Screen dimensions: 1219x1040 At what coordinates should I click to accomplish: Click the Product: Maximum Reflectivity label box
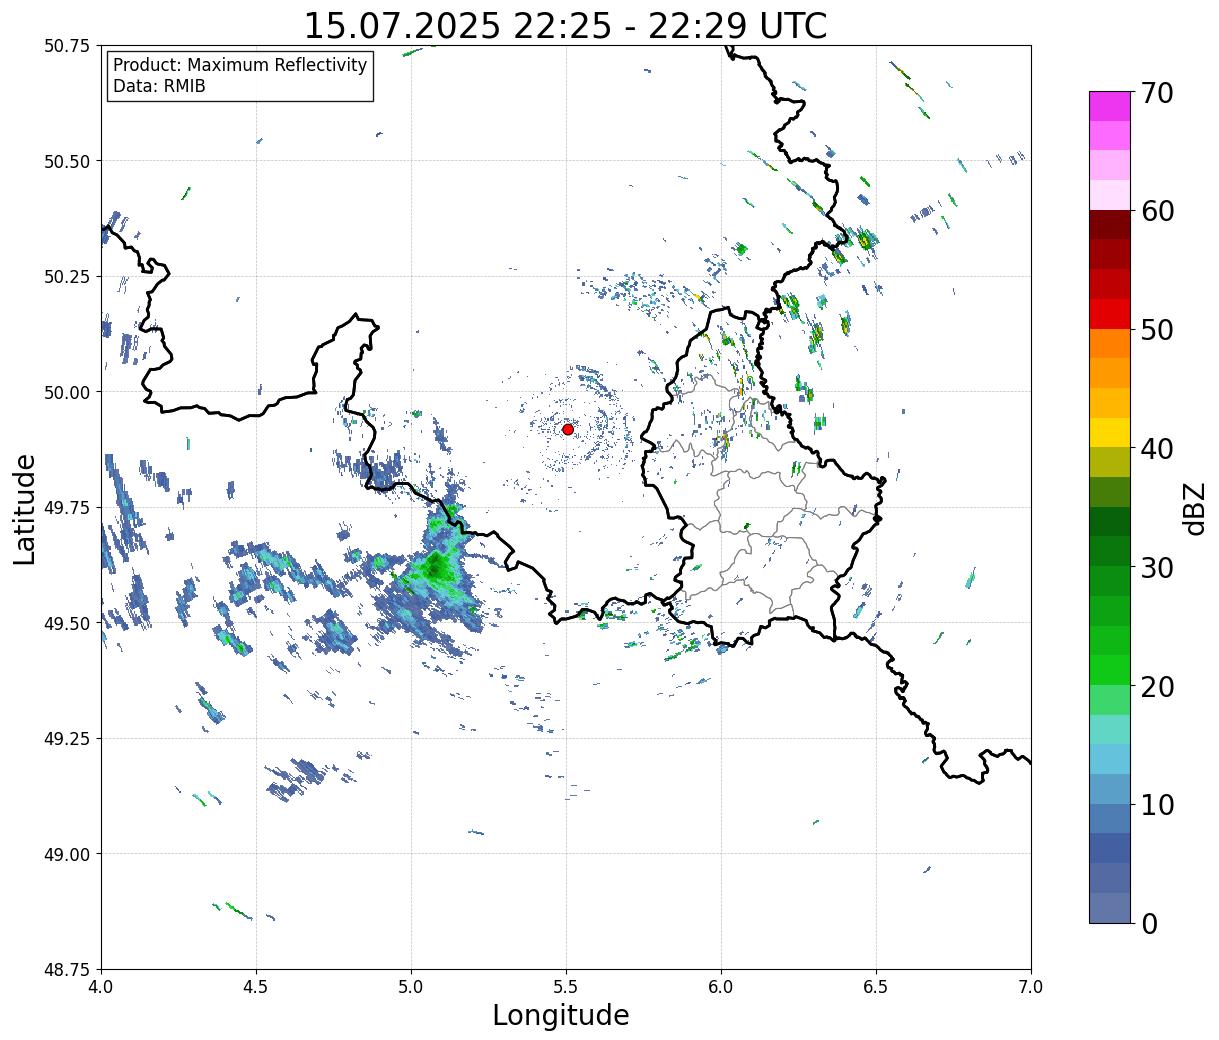coord(240,76)
